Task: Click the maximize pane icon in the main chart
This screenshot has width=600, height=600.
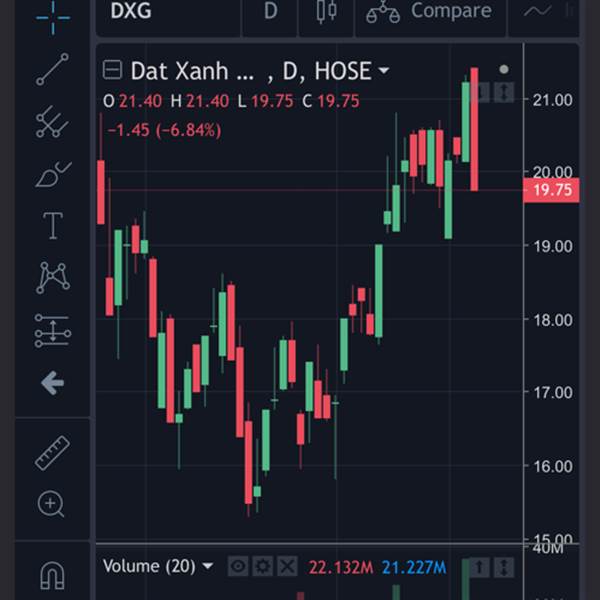Action: [504, 93]
